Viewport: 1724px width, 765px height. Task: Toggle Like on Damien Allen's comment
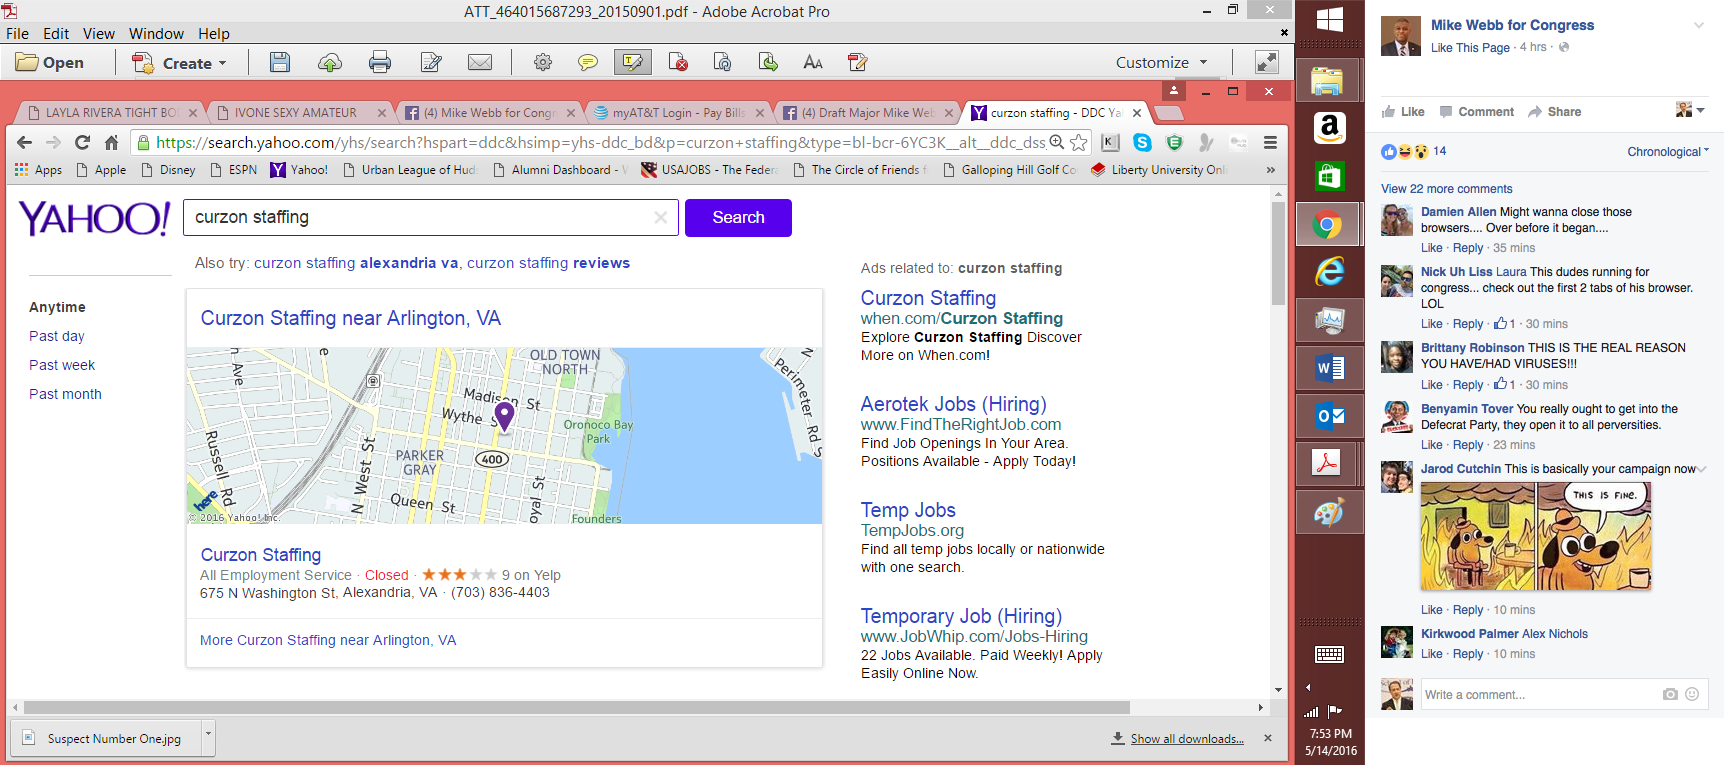[x=1431, y=248]
